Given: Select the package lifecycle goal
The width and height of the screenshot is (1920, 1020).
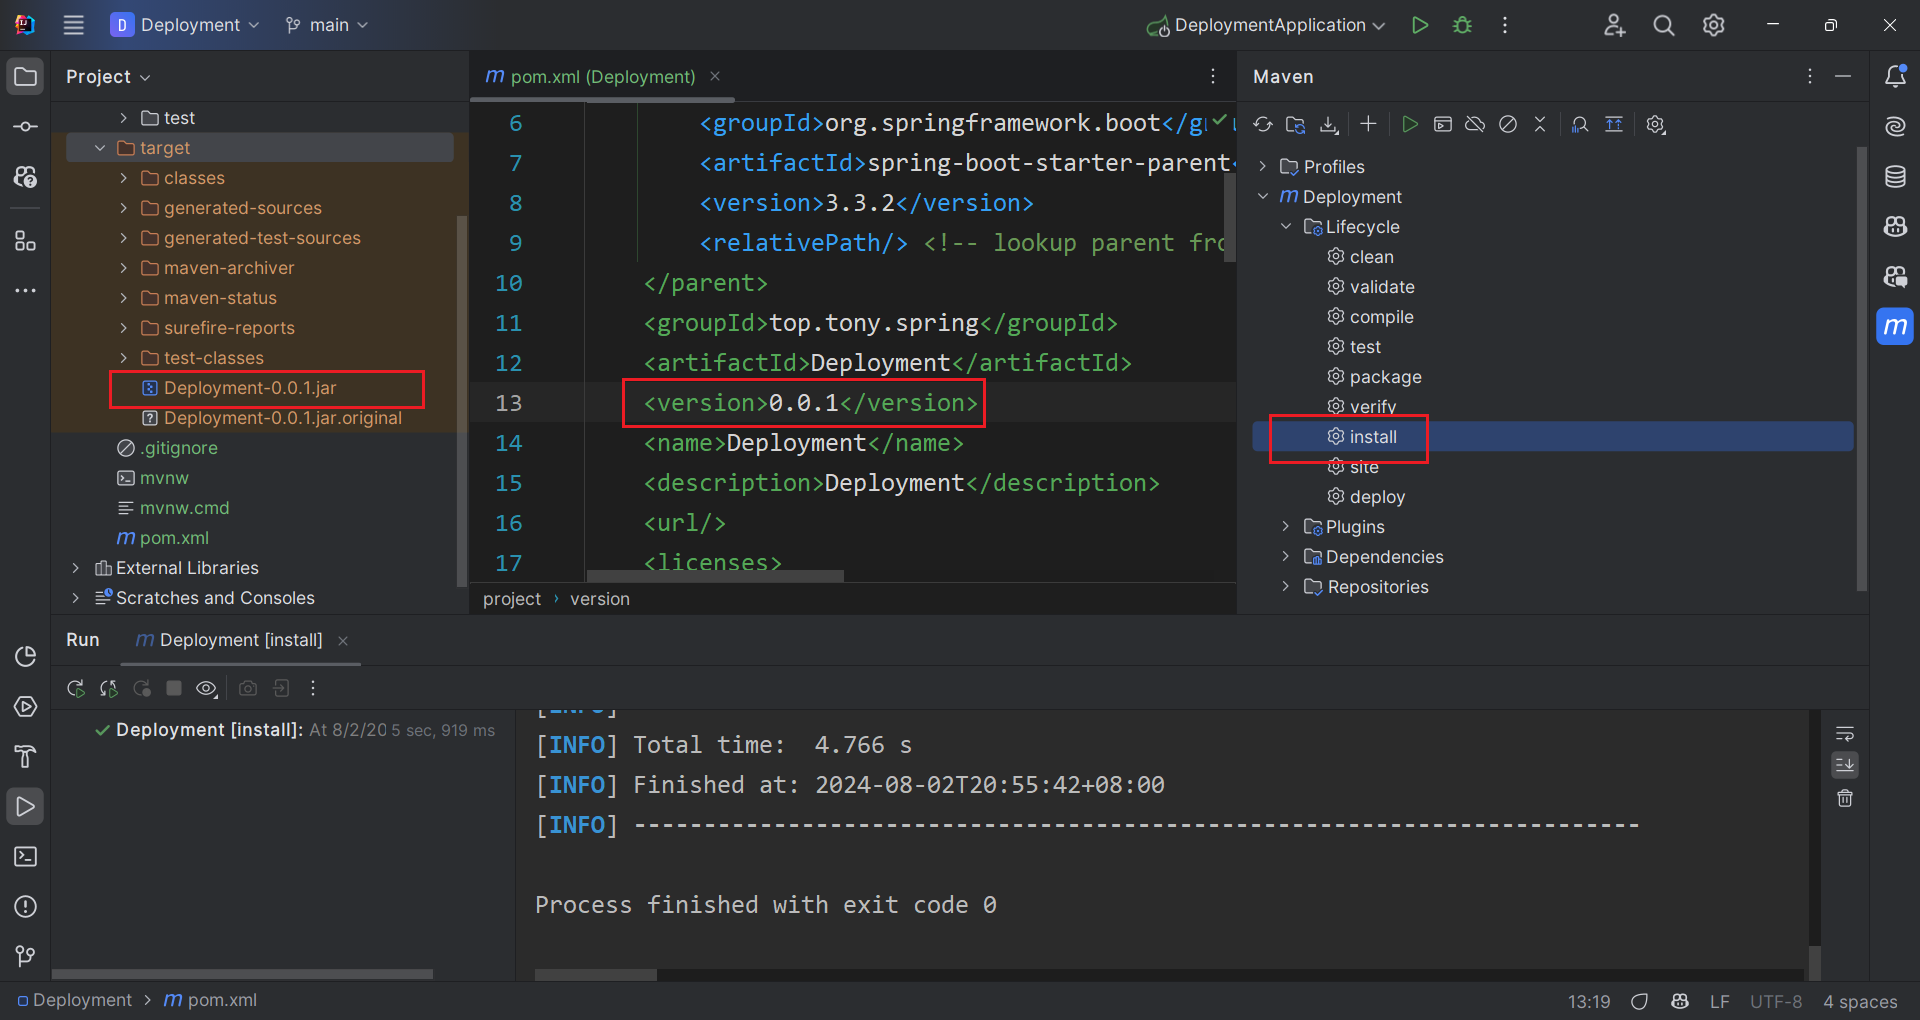Looking at the screenshot, I should 1385,377.
